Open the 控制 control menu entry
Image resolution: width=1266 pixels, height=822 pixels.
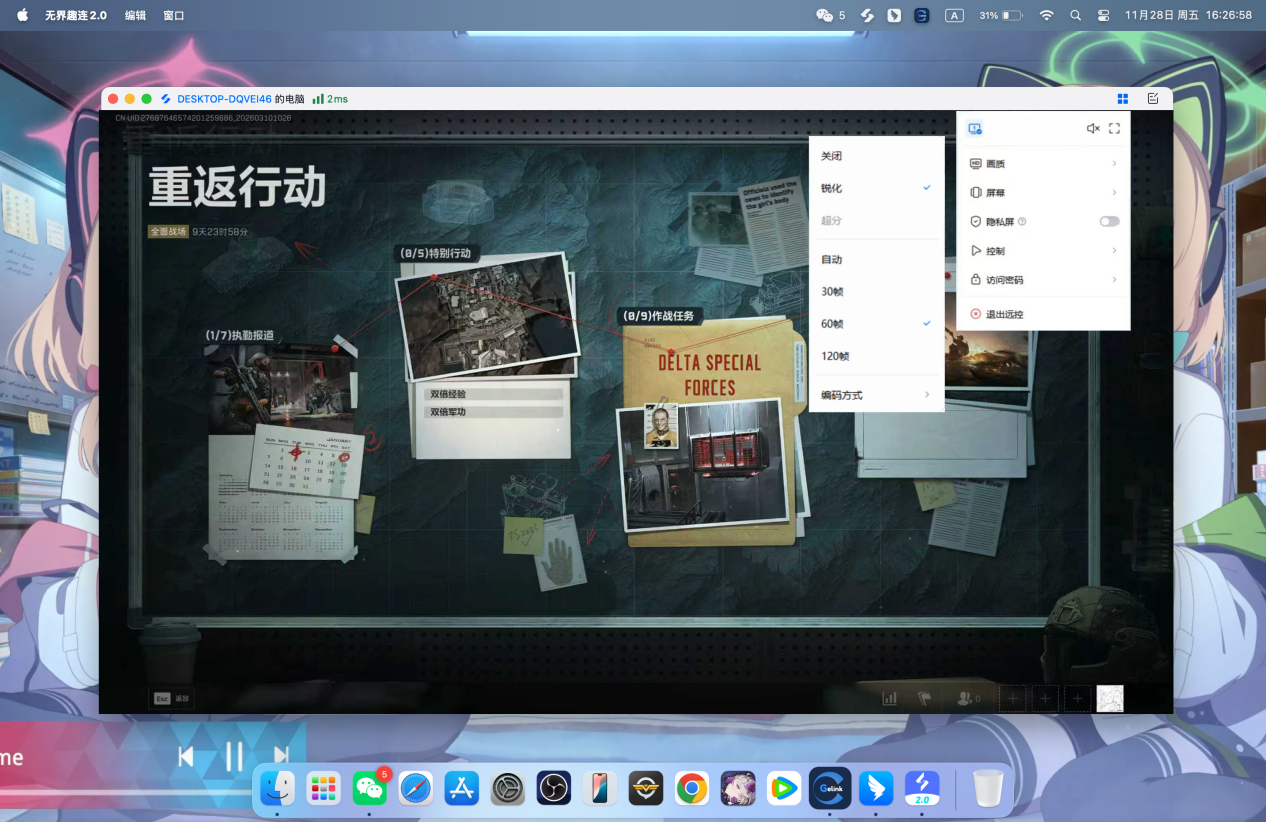click(1043, 251)
